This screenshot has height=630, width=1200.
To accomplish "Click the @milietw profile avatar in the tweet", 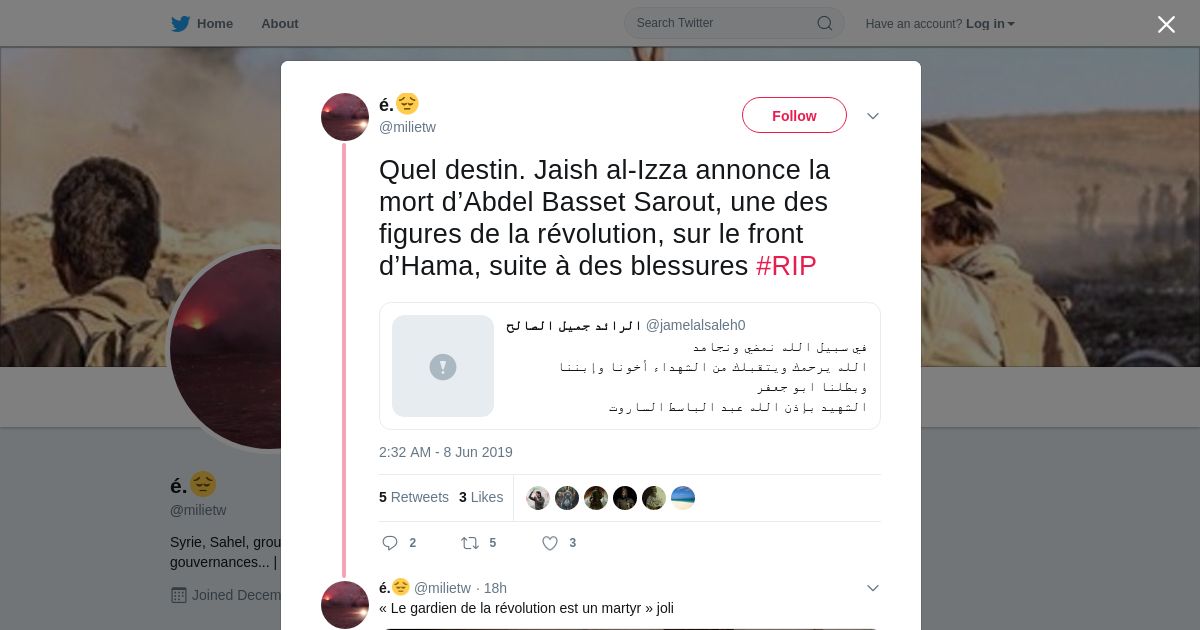I will point(345,117).
